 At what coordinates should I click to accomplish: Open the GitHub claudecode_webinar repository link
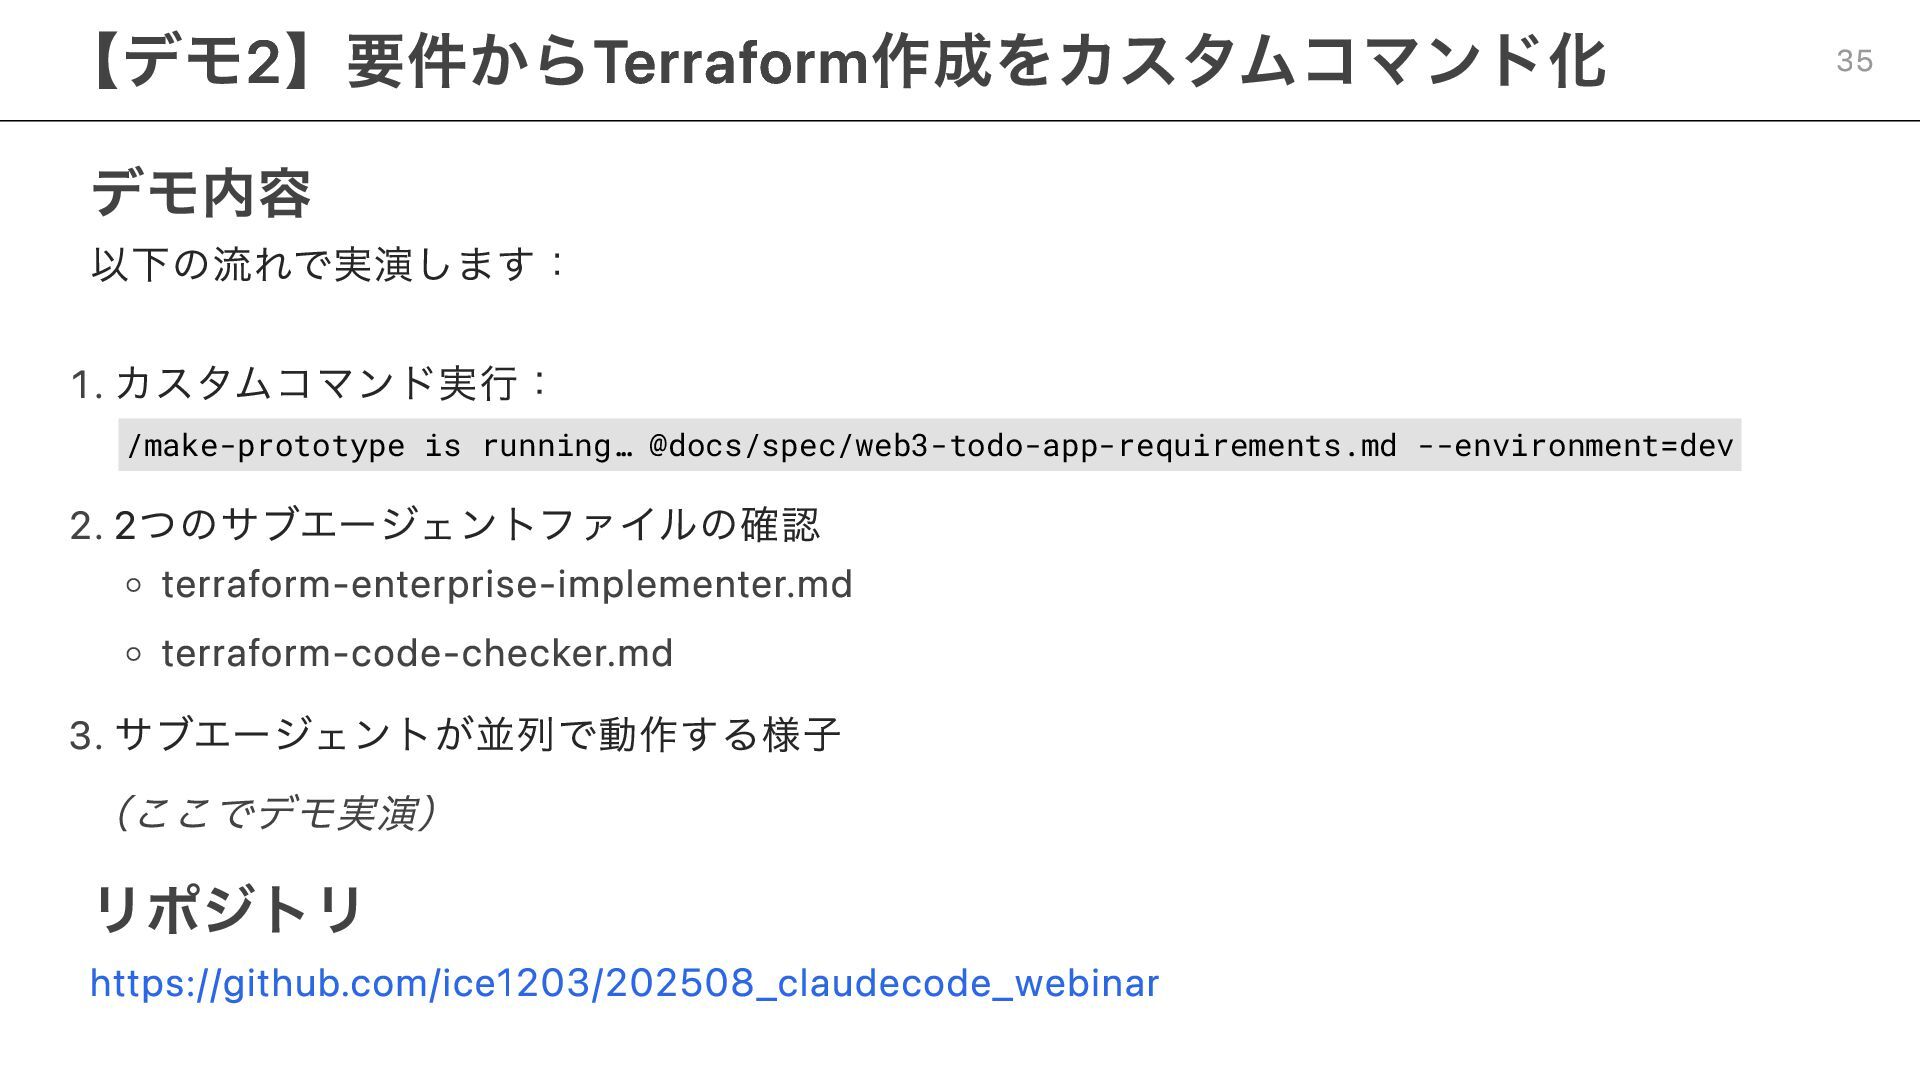624,983
